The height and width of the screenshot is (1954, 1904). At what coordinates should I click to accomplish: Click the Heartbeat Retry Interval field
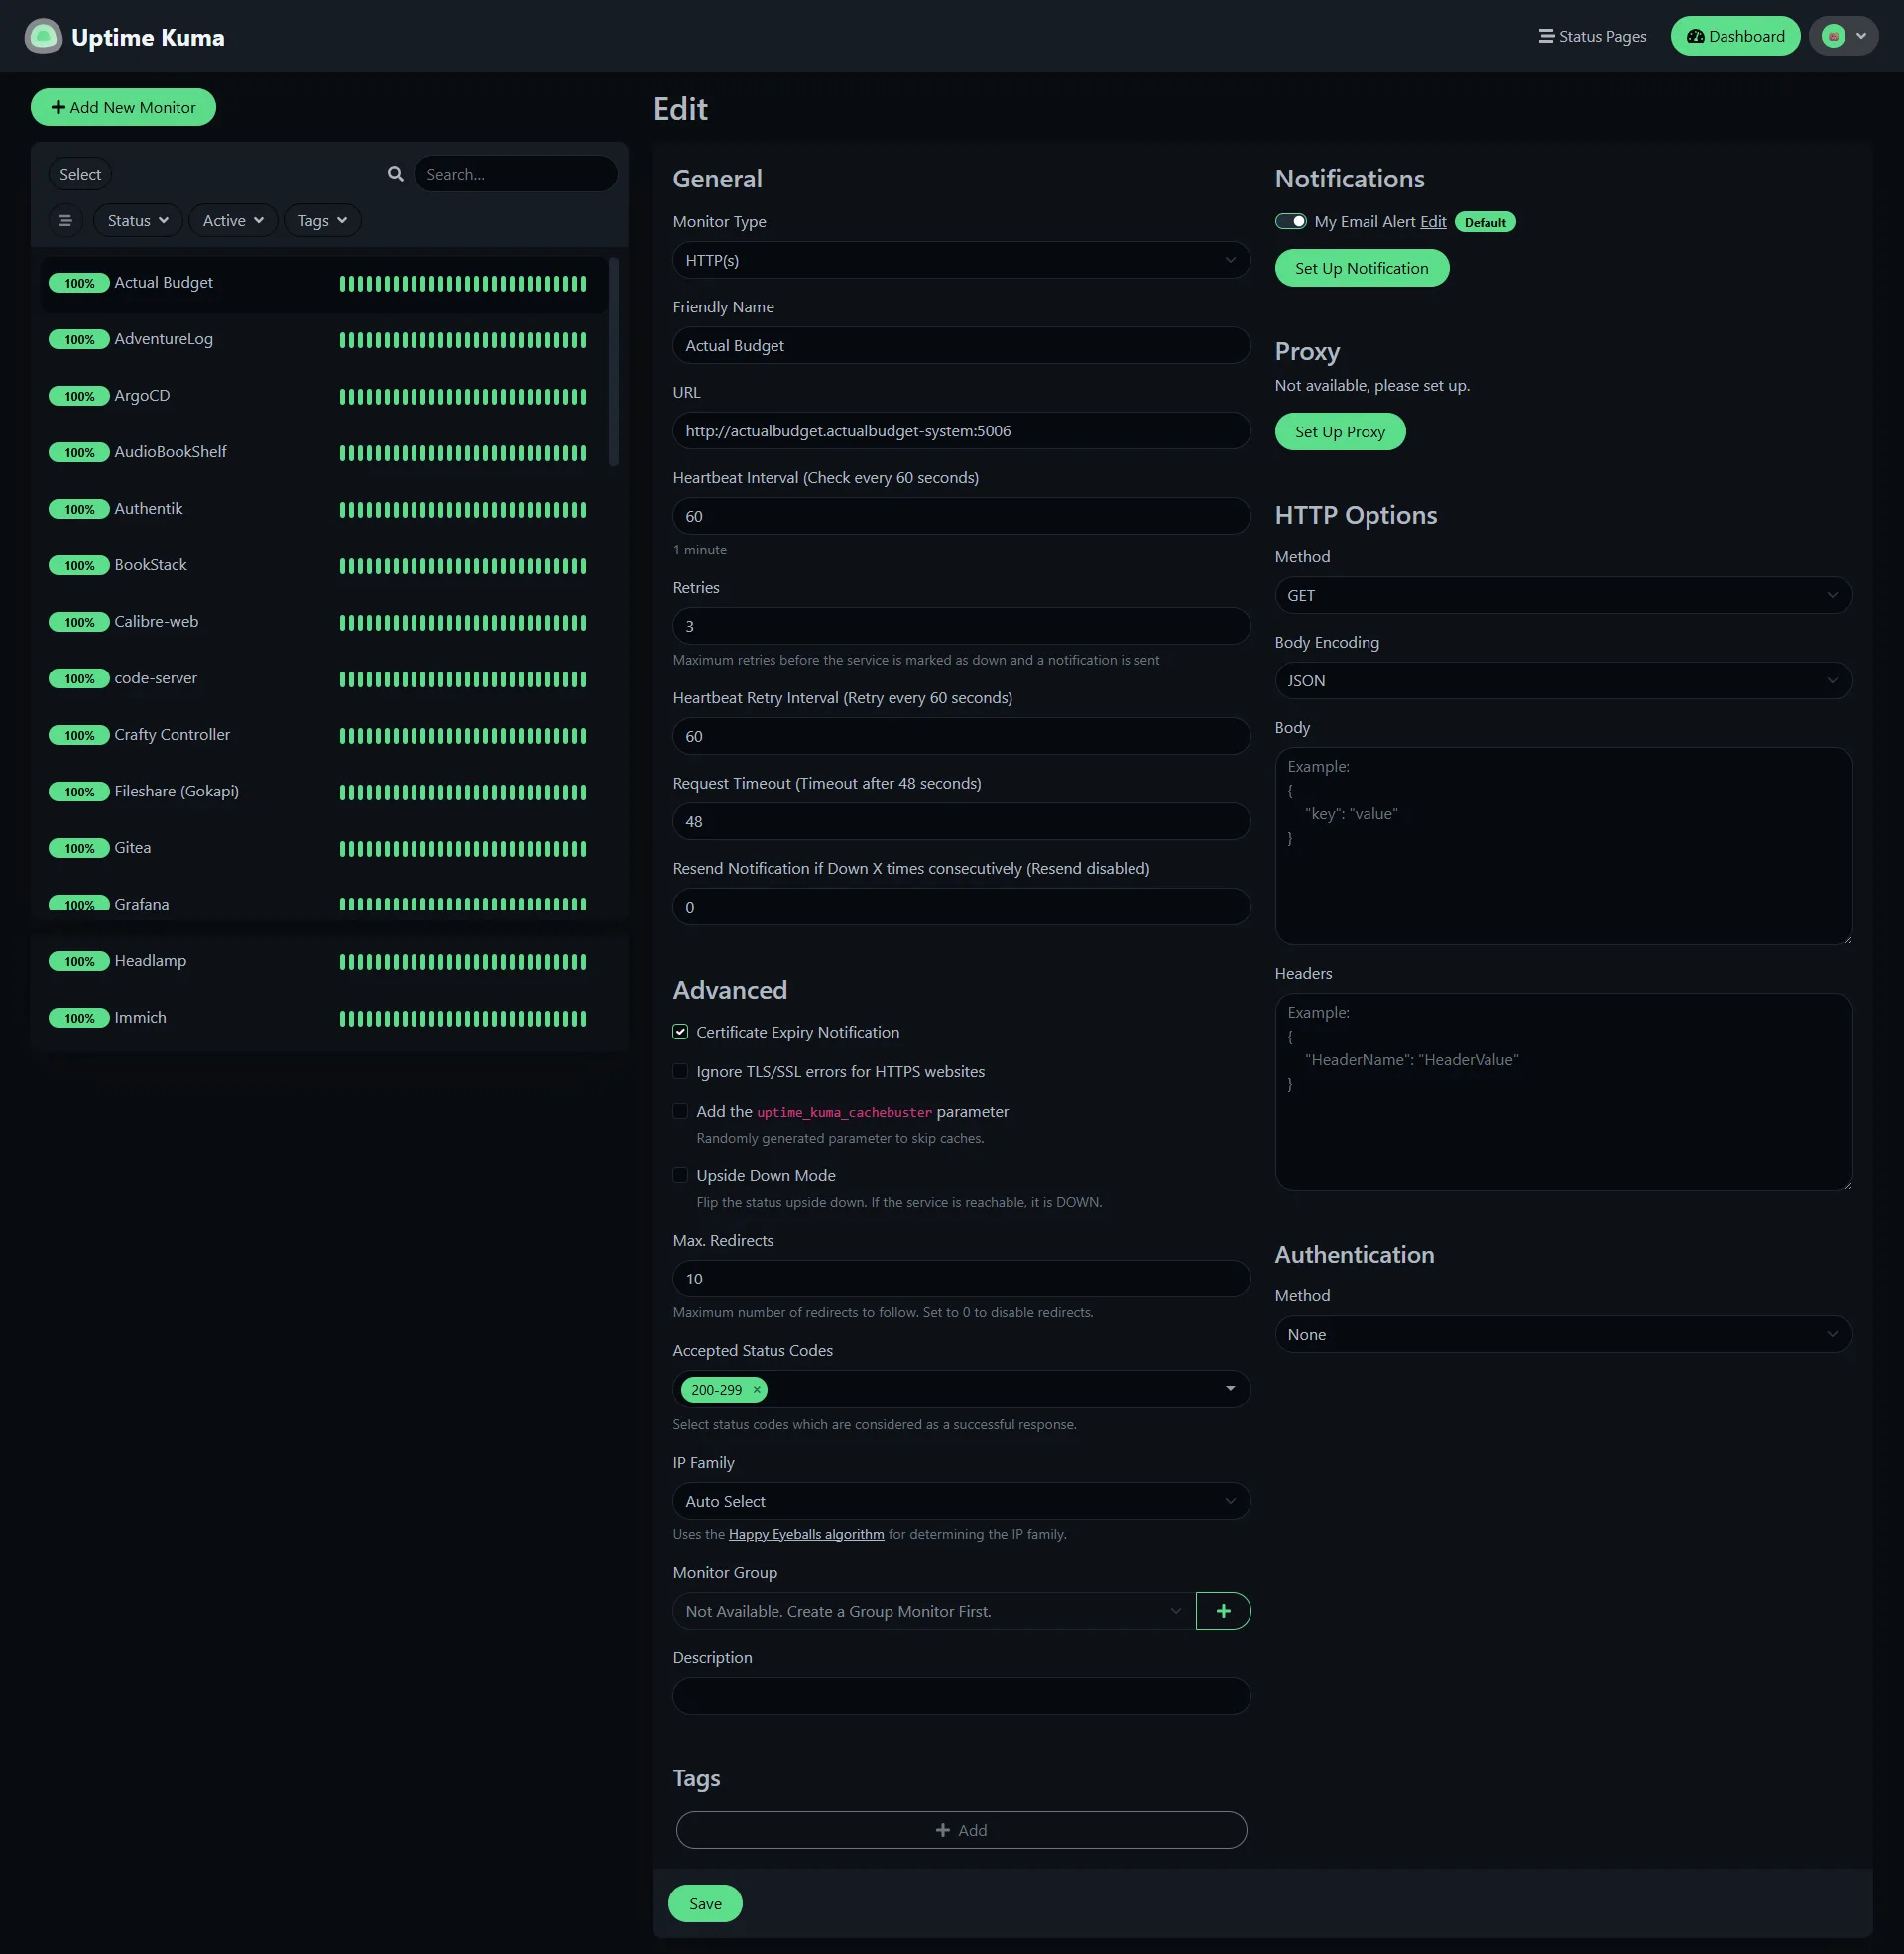click(x=961, y=736)
